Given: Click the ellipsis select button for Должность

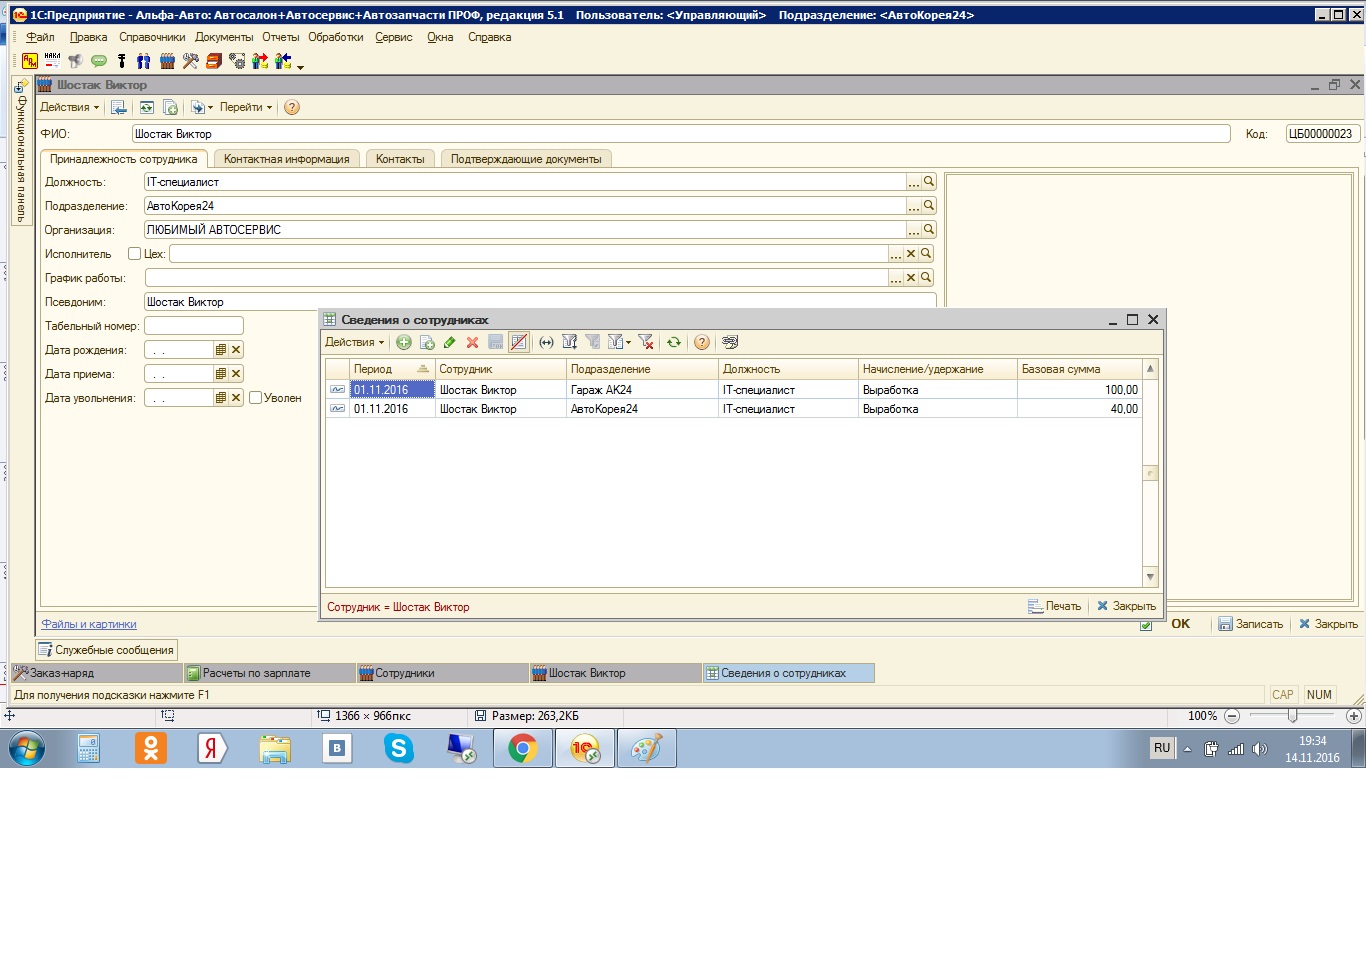Looking at the screenshot, I should tap(913, 182).
